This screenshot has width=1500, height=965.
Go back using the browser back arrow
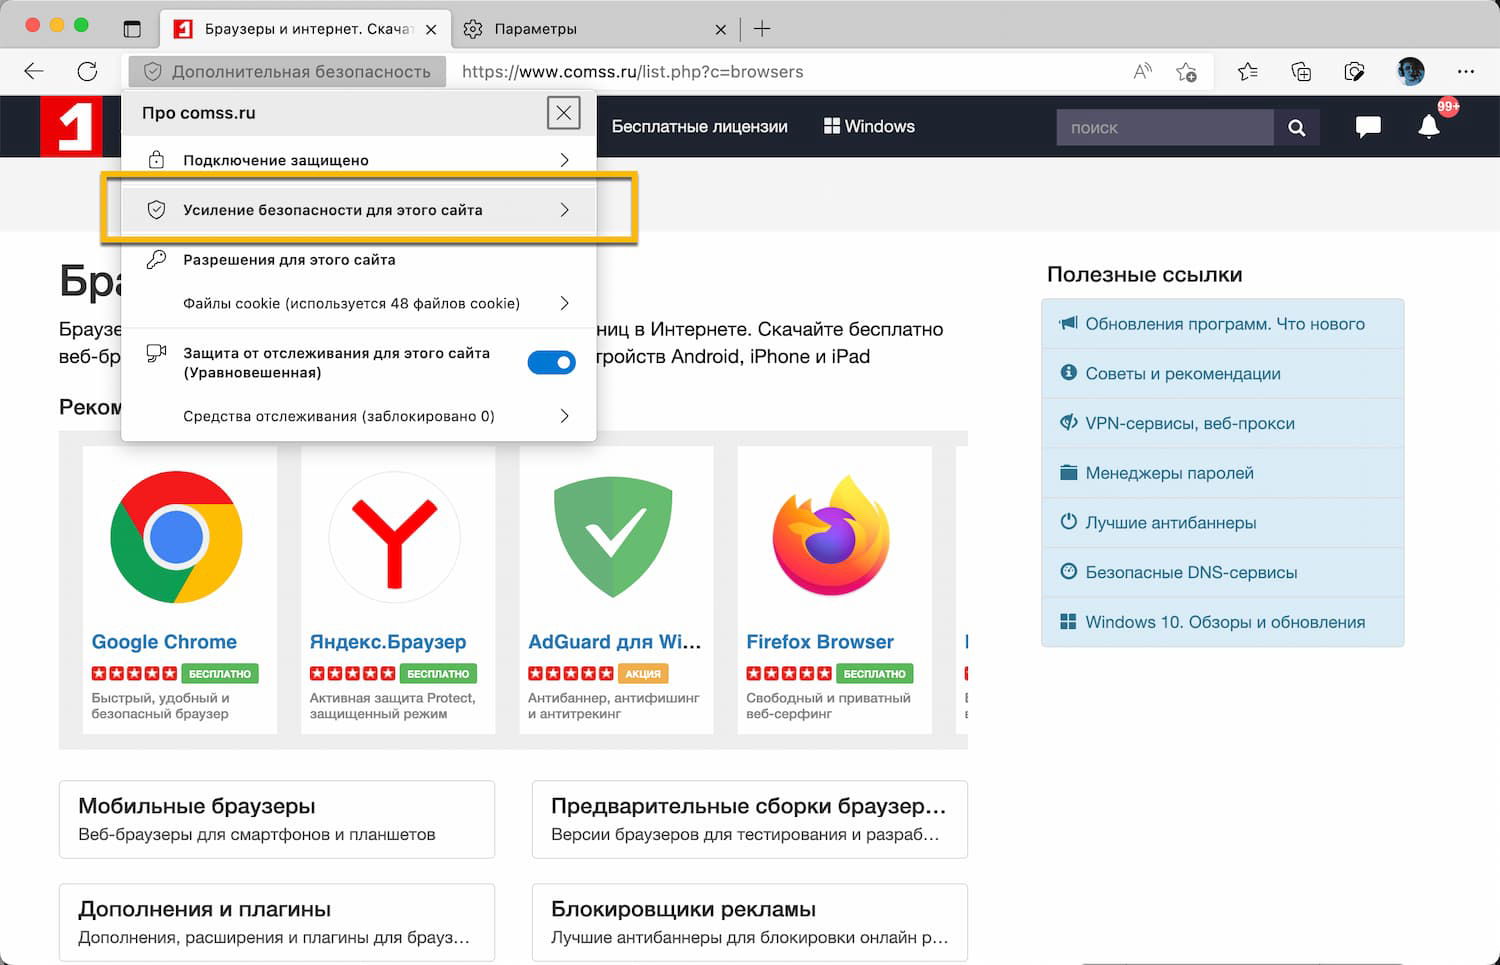pos(34,71)
